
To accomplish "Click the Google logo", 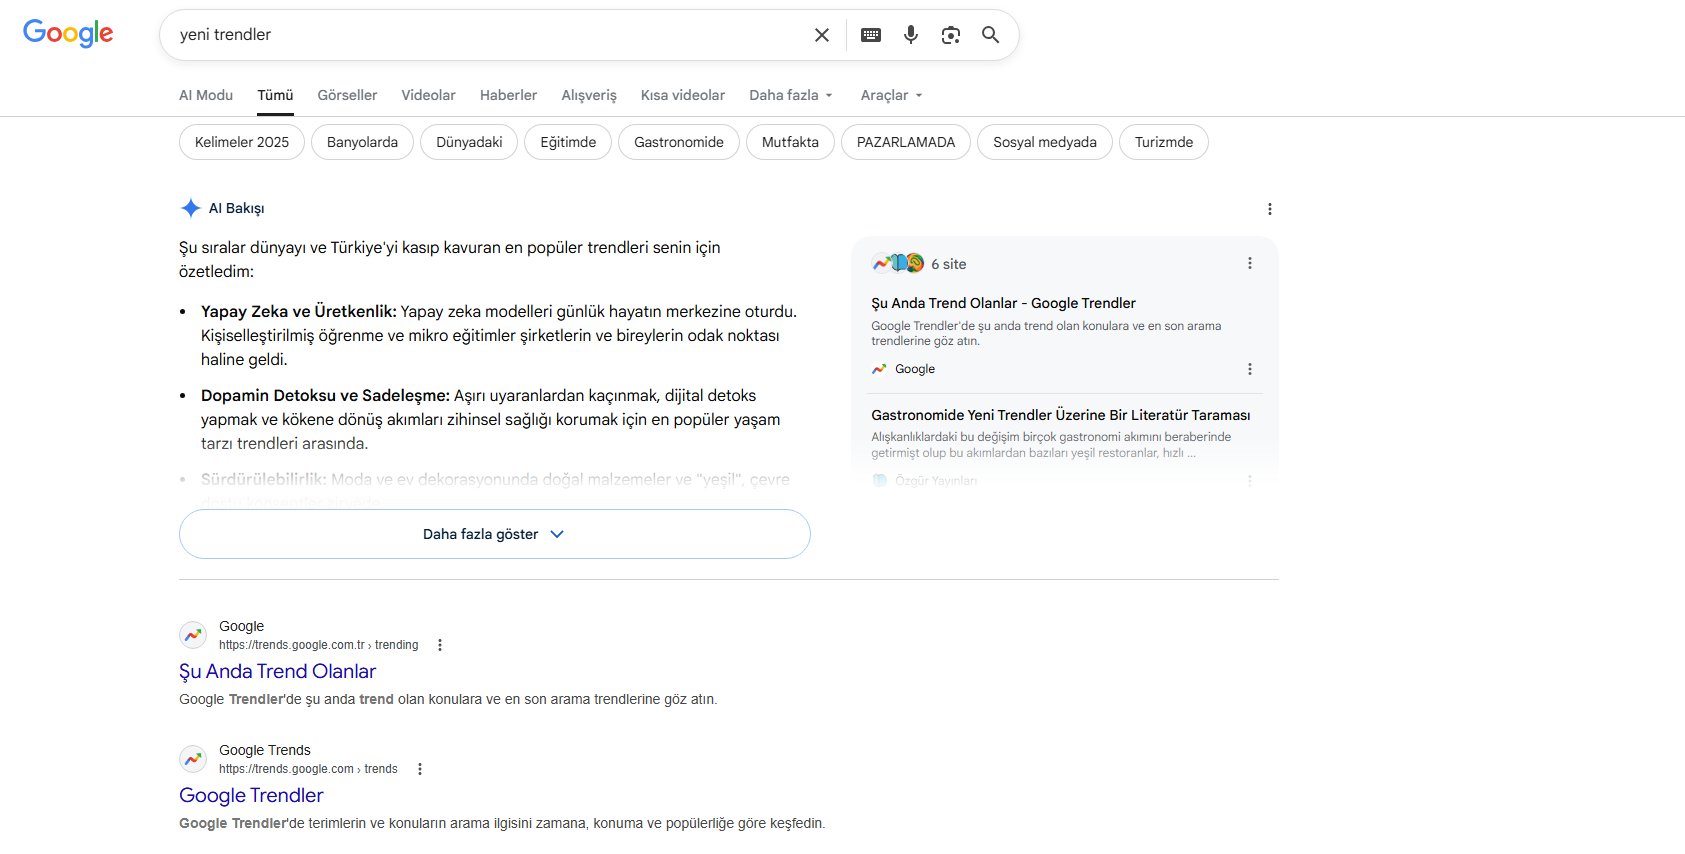I will click(x=68, y=33).
